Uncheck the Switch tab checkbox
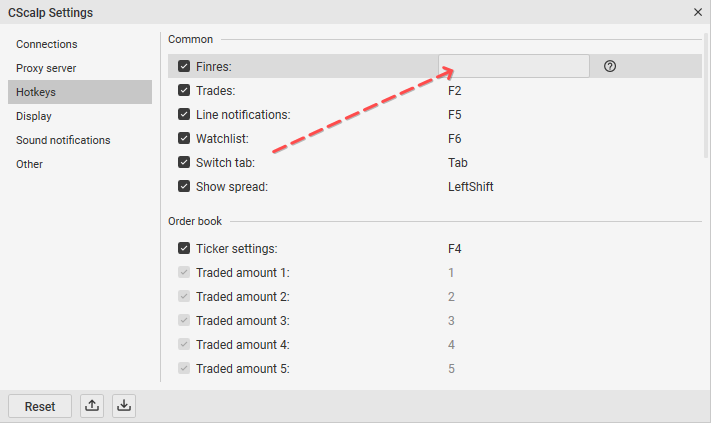 184,162
